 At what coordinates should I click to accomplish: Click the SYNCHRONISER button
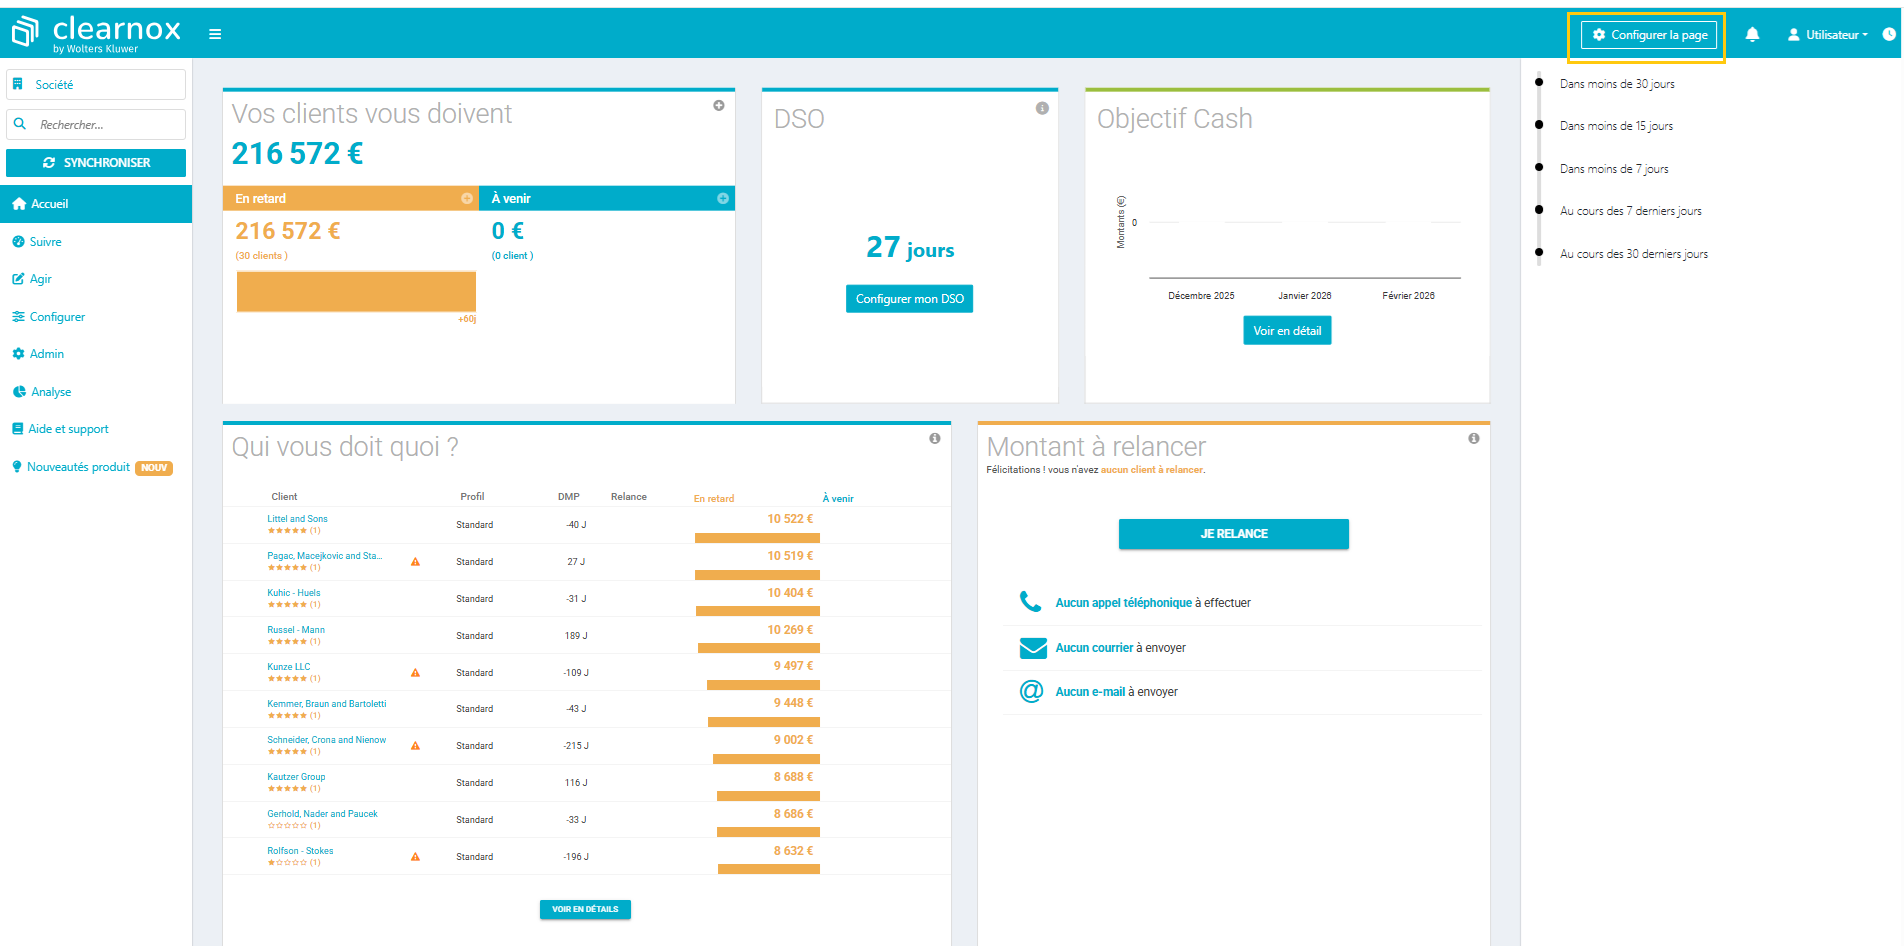pos(96,163)
